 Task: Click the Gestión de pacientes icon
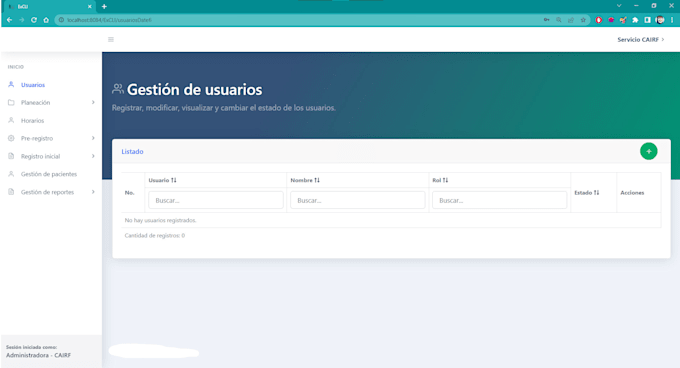(11, 174)
